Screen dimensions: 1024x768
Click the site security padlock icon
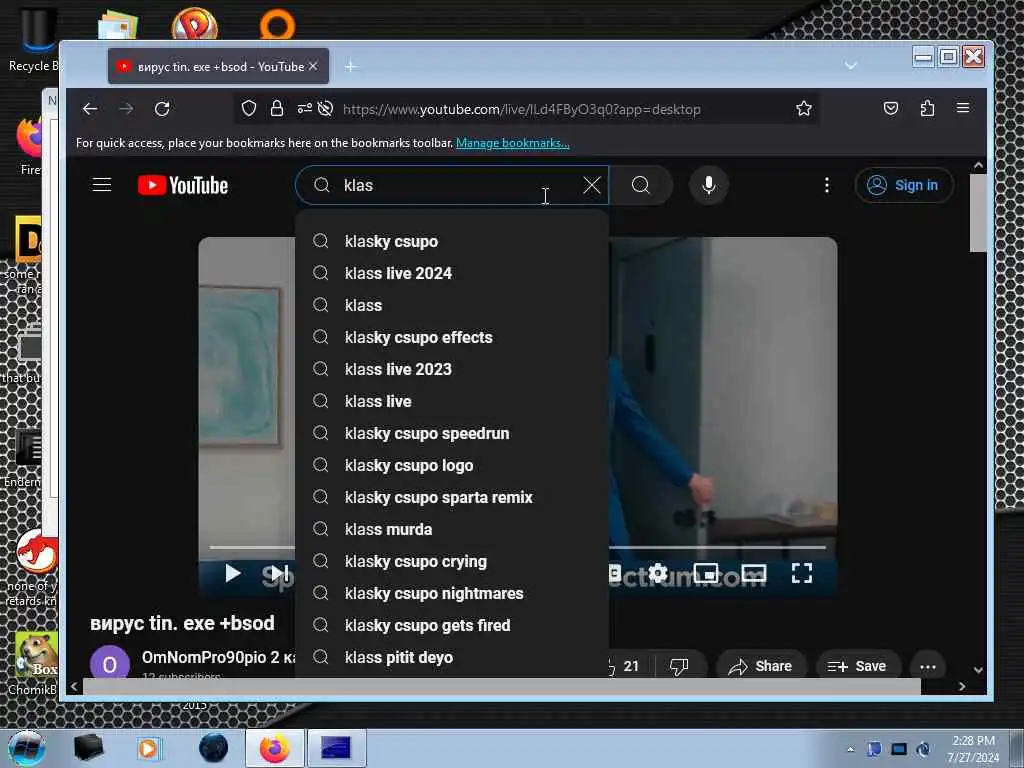click(277, 108)
